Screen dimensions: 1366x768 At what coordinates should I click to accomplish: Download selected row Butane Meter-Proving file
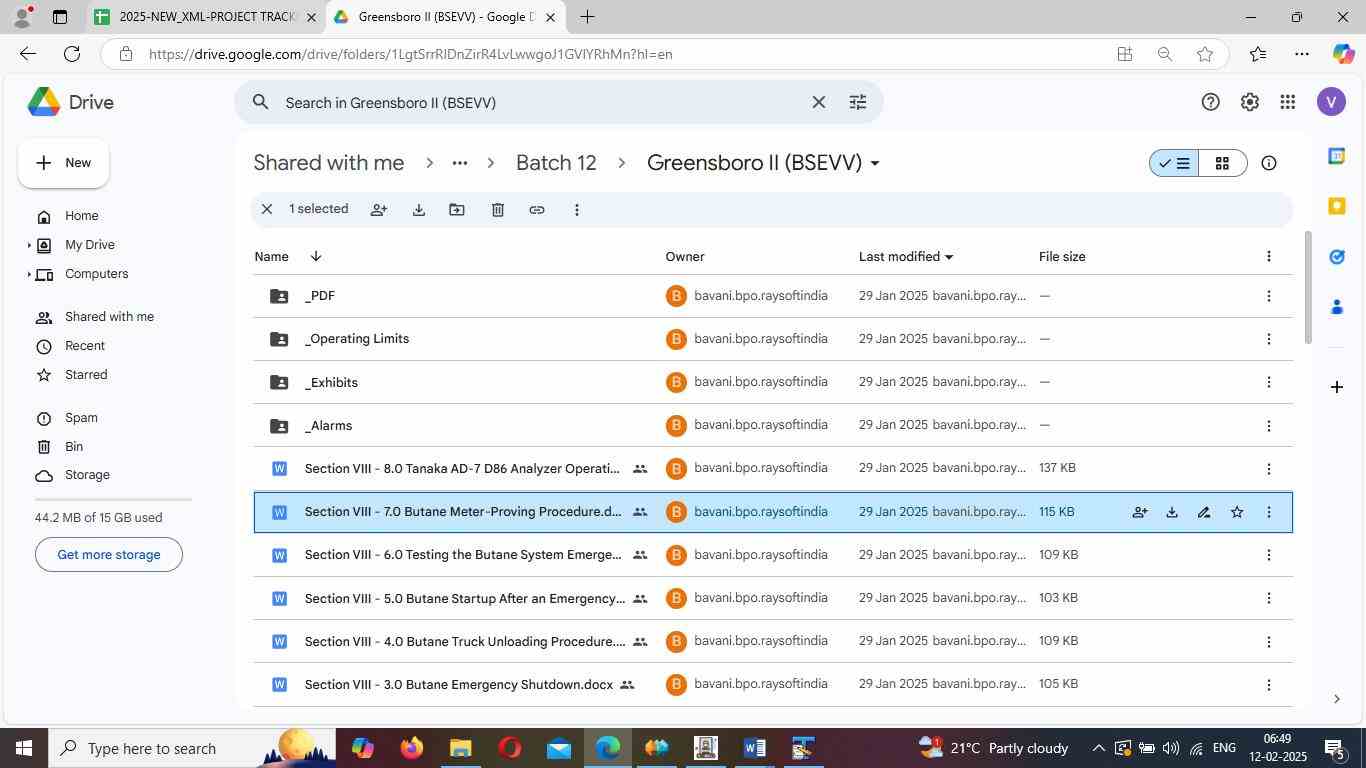[x=1172, y=512]
